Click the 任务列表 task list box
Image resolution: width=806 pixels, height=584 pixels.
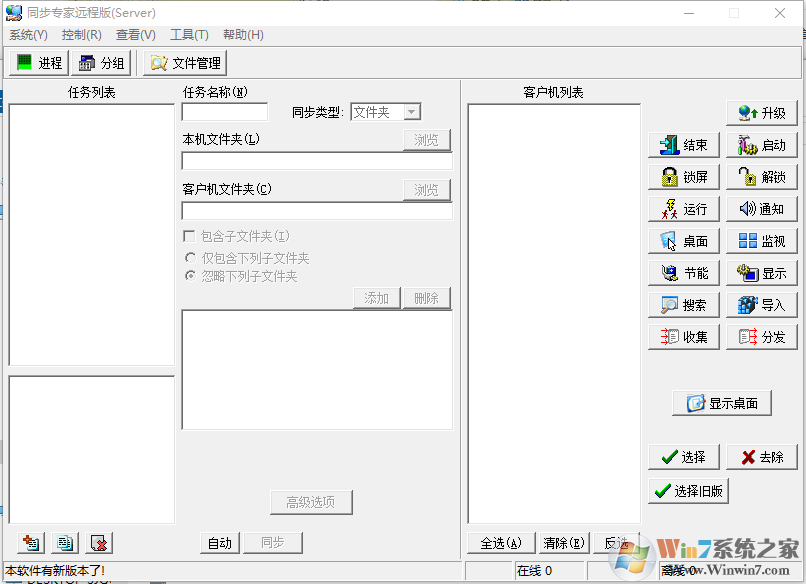(91, 234)
